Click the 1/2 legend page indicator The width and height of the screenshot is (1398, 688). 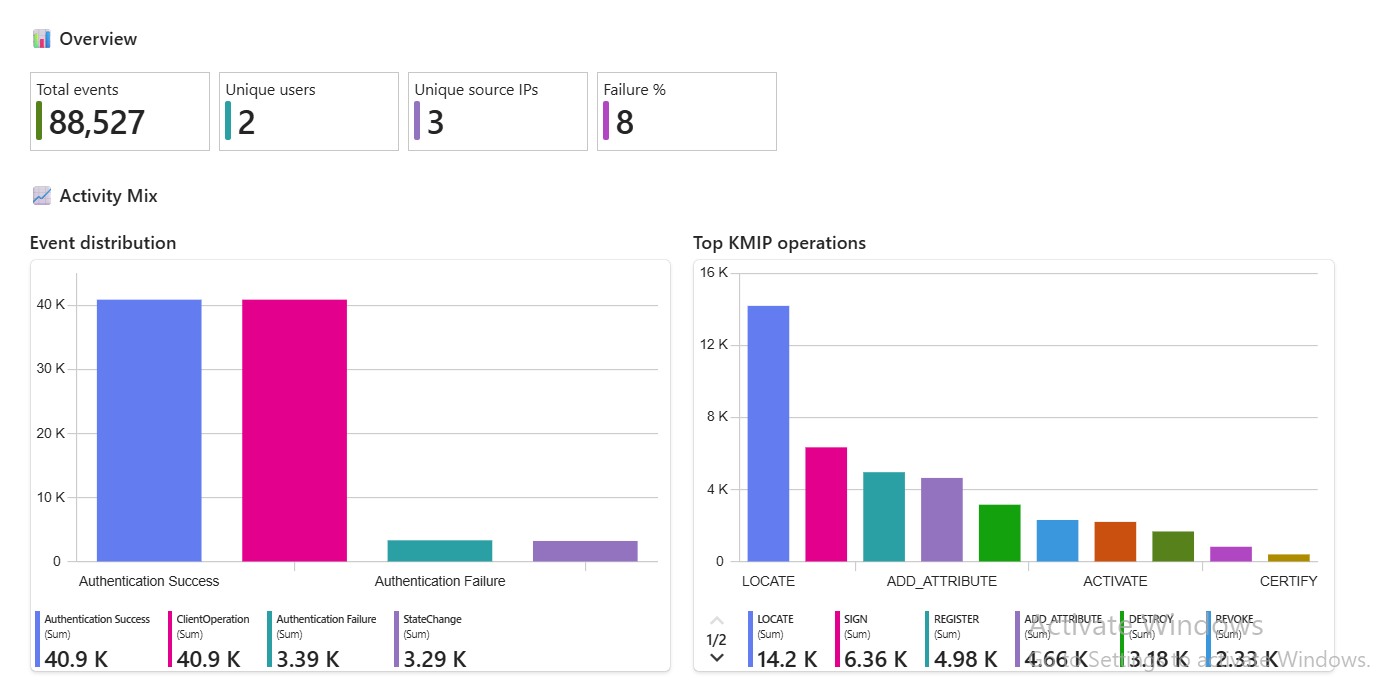[x=717, y=639]
